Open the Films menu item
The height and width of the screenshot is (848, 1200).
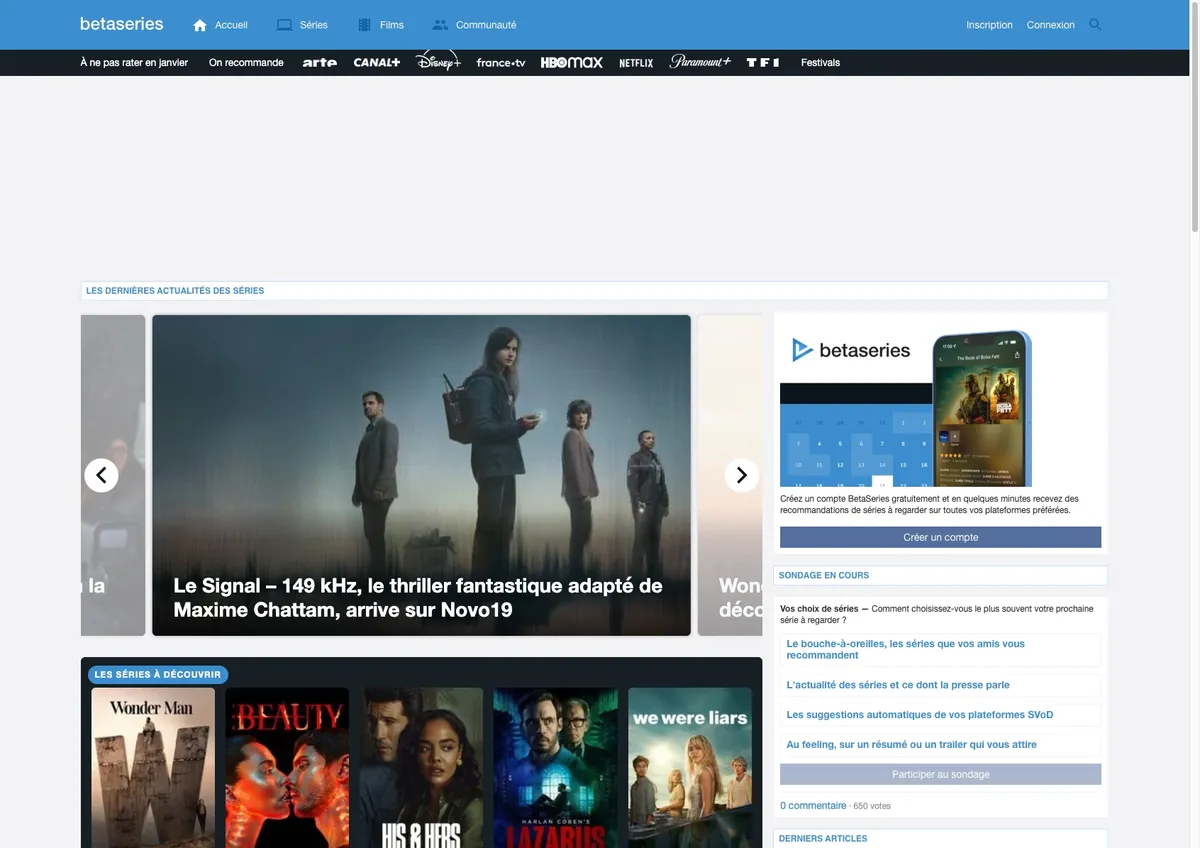(392, 25)
